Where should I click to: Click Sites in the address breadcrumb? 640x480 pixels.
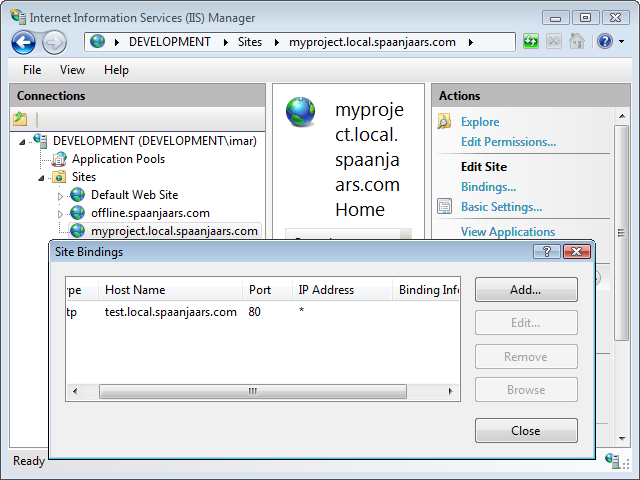point(250,42)
